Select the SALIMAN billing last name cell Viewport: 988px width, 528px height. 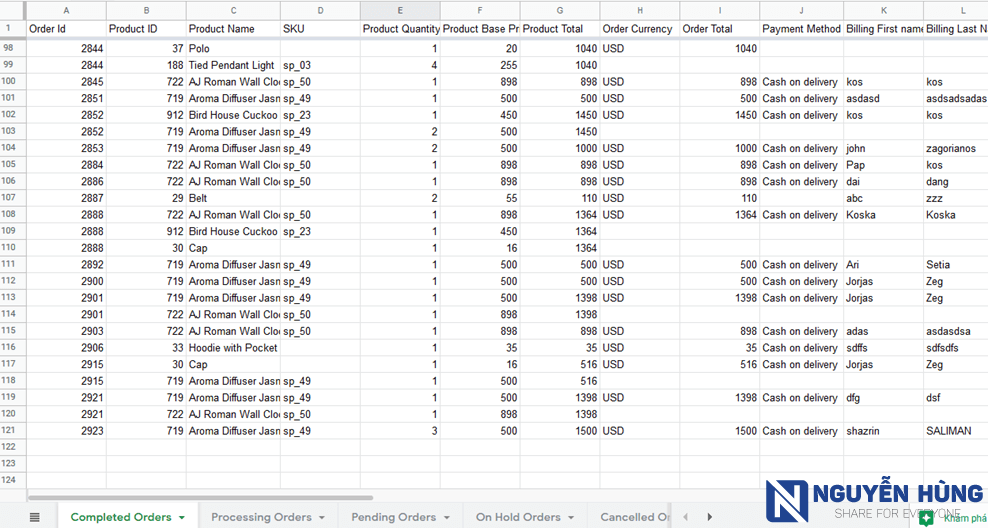956,431
